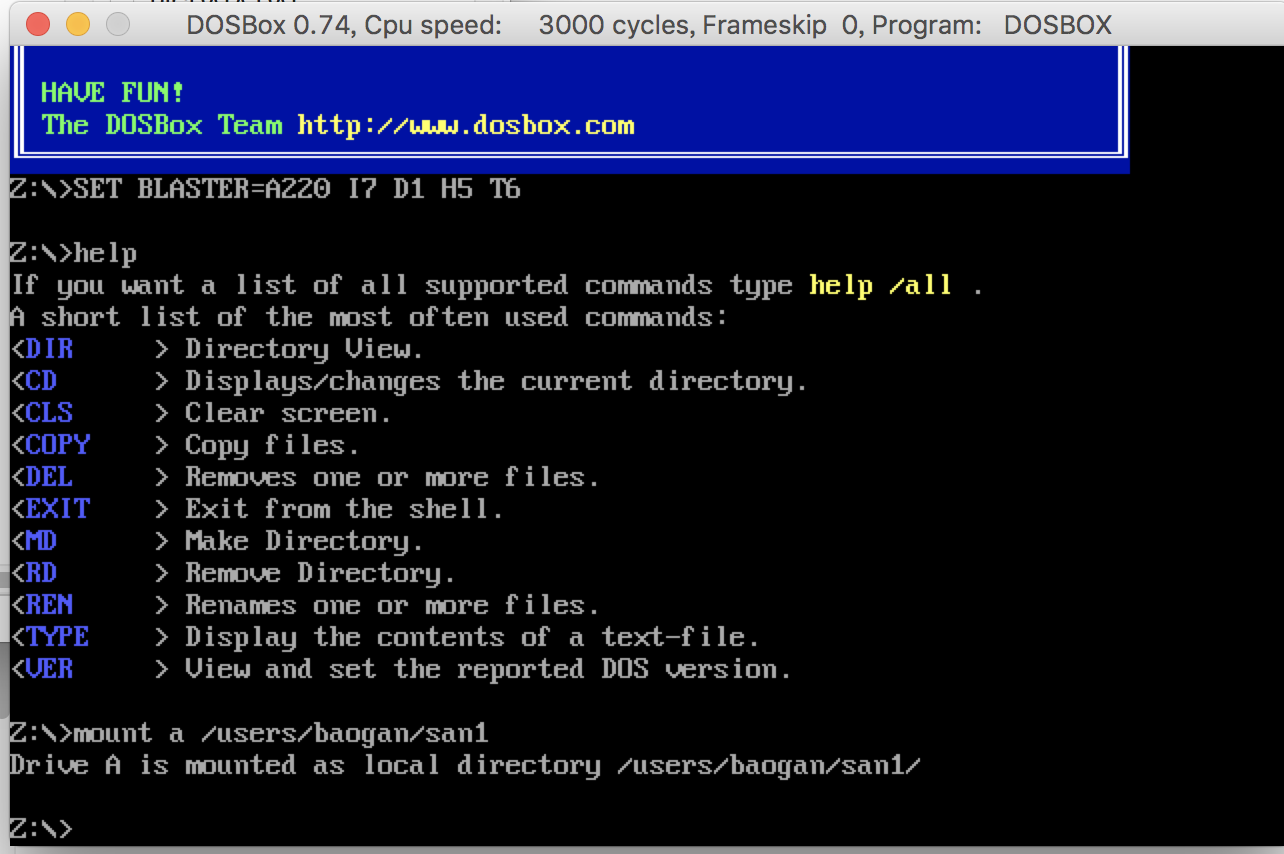Close the DOSBox window with red button
This screenshot has height=854, width=1284.
pos(36,24)
